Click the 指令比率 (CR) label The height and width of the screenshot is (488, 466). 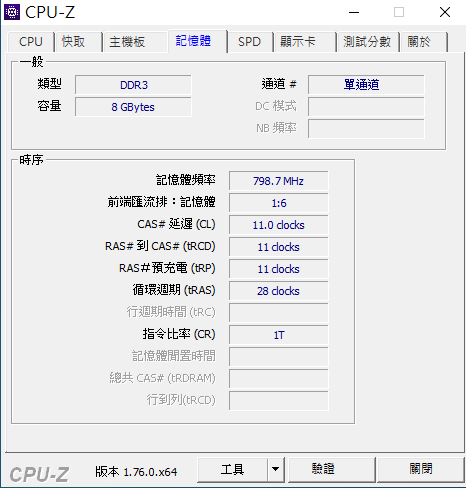179,334
